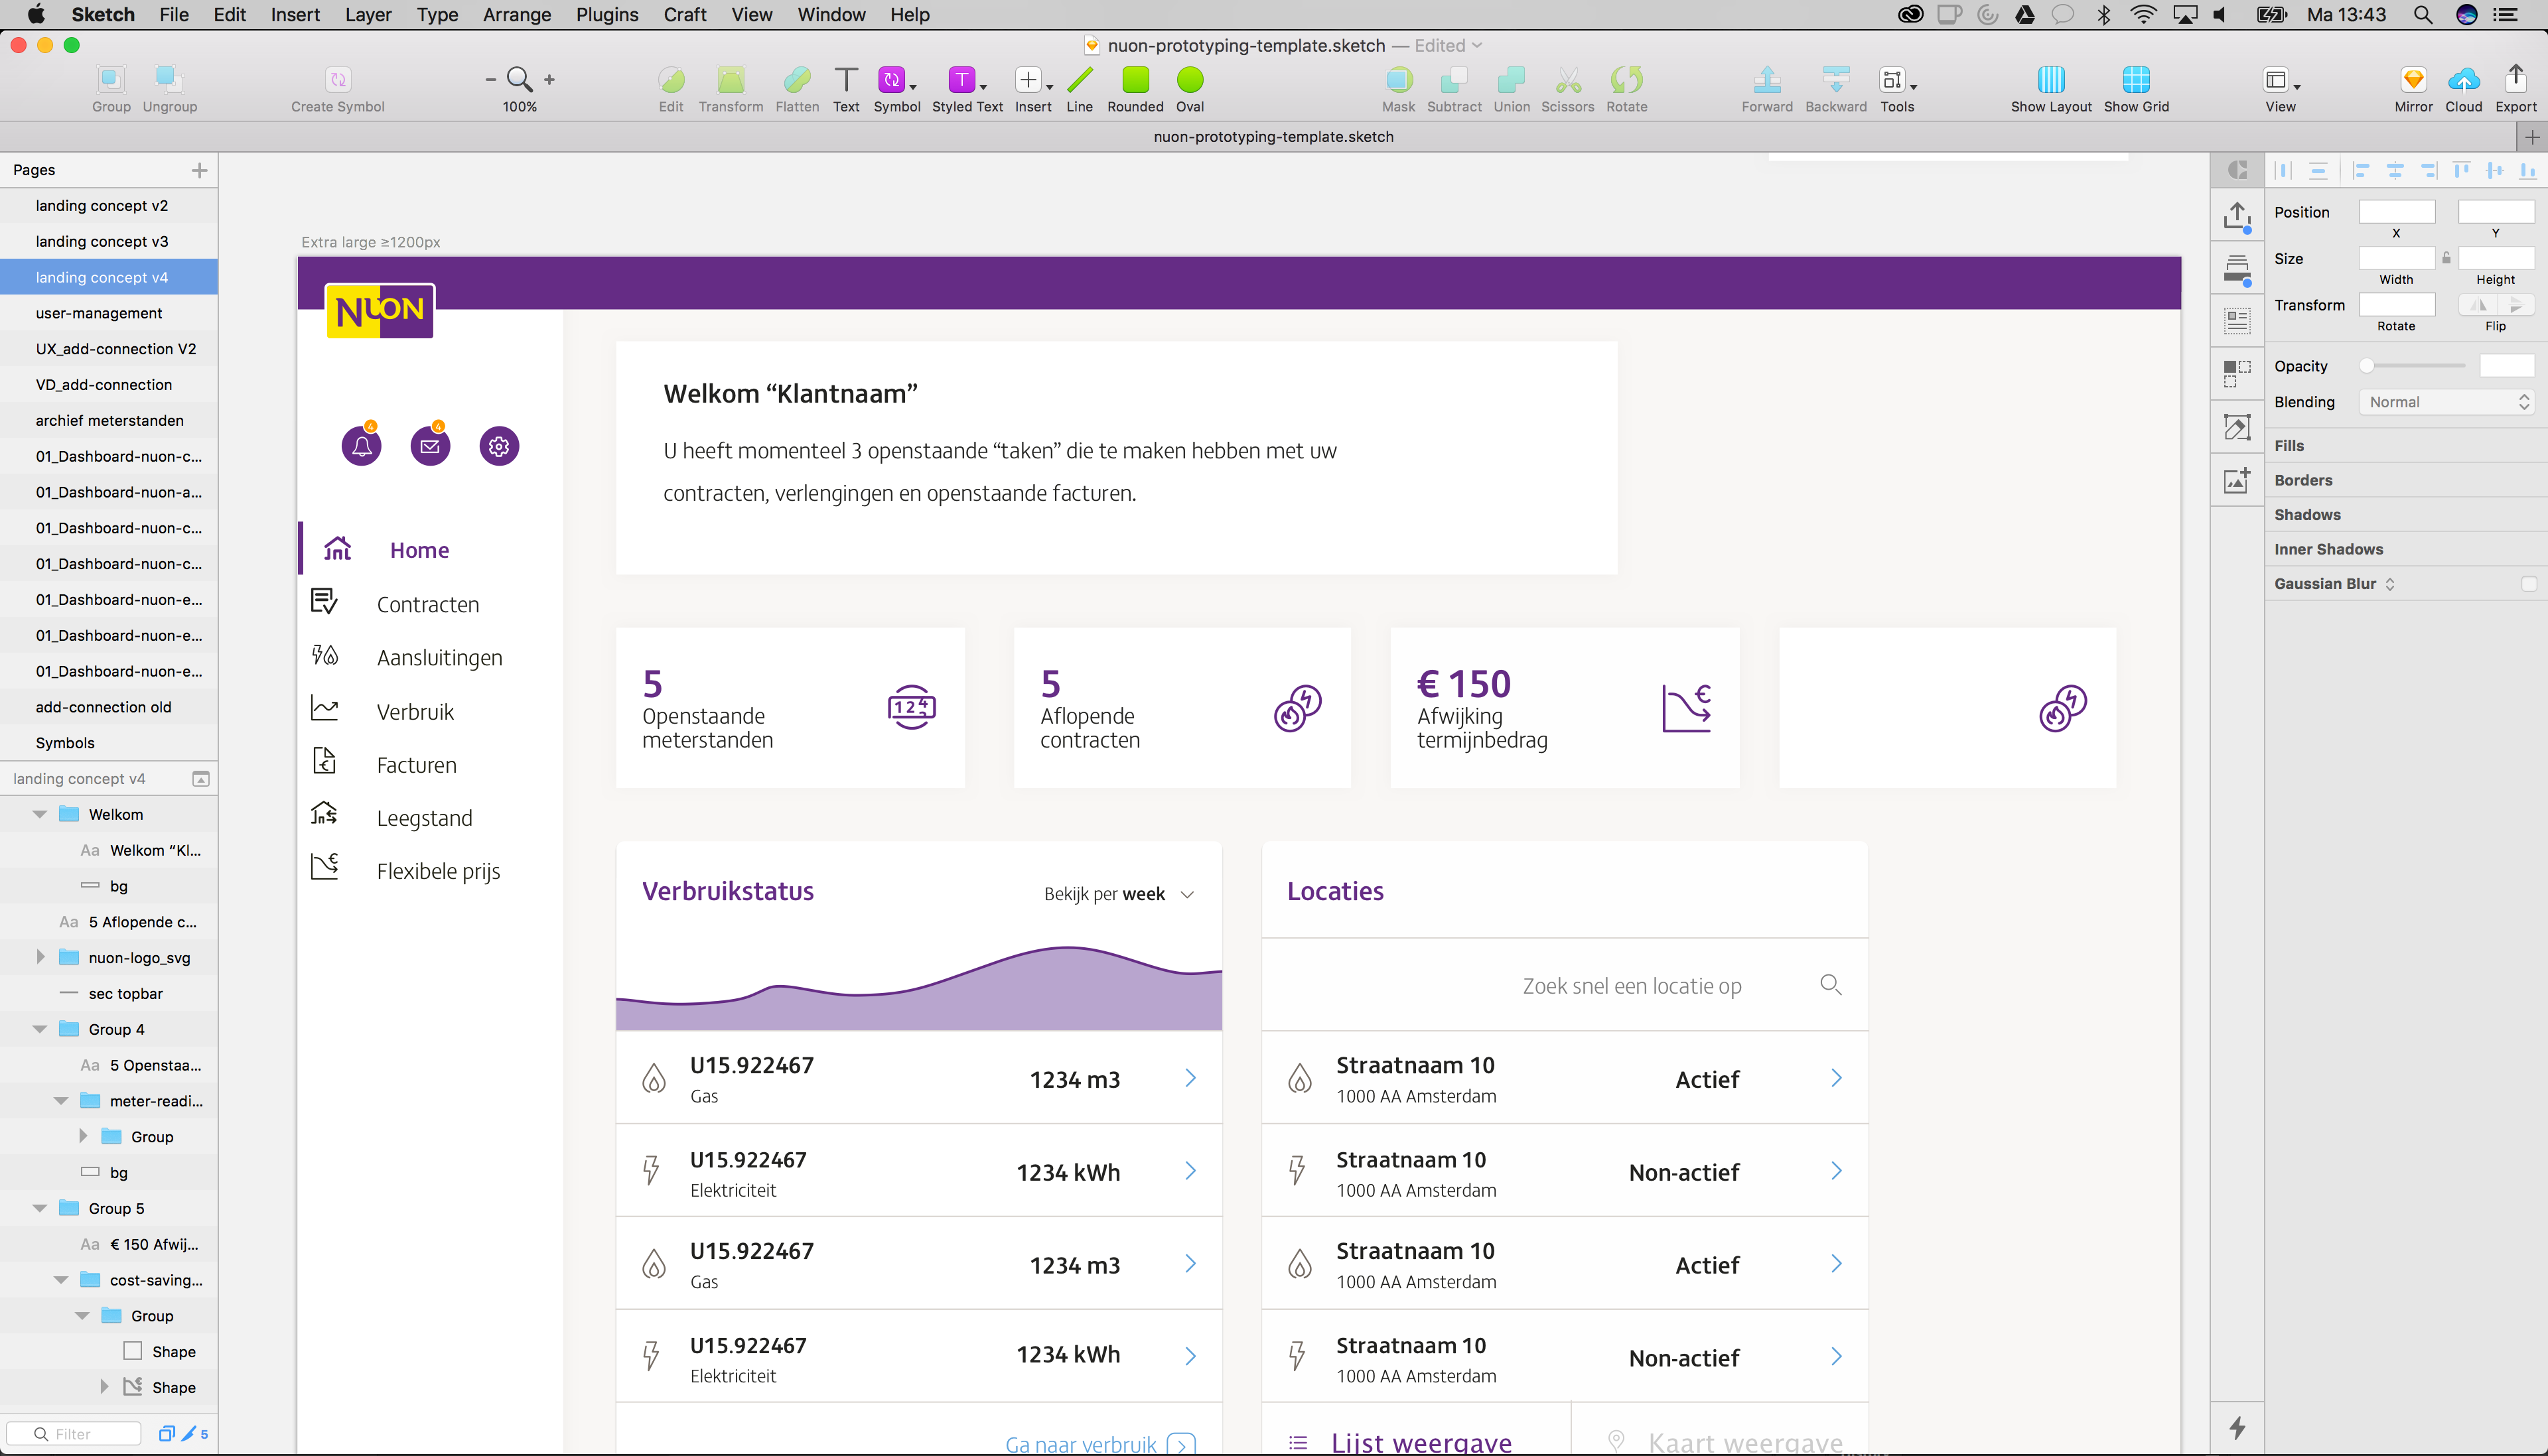The image size is (2548, 1456).
Task: Collapse the Group 5 layer group
Action: [x=40, y=1208]
